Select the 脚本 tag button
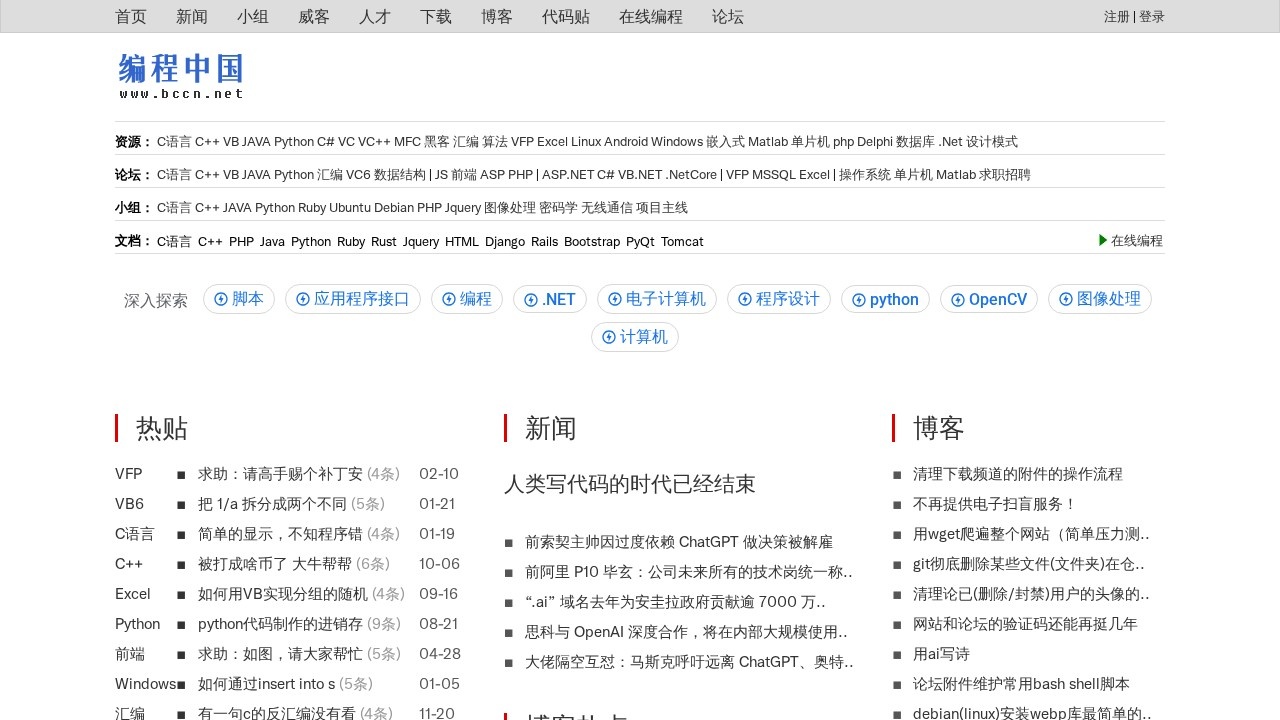 click(x=238, y=299)
